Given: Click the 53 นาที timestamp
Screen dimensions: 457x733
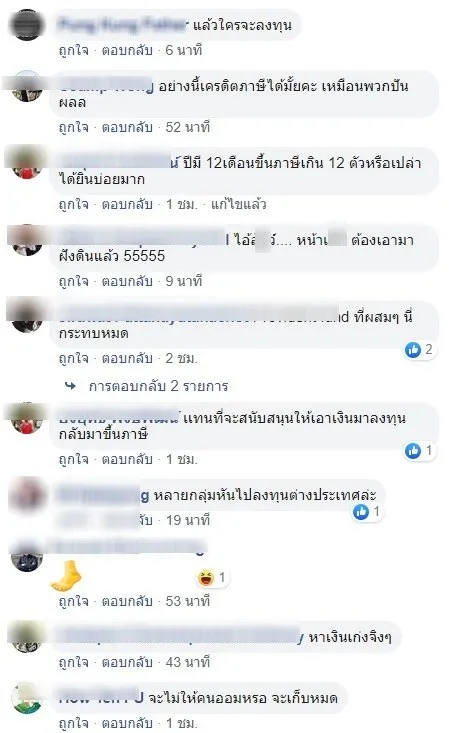Looking at the screenshot, I should tap(188, 601).
